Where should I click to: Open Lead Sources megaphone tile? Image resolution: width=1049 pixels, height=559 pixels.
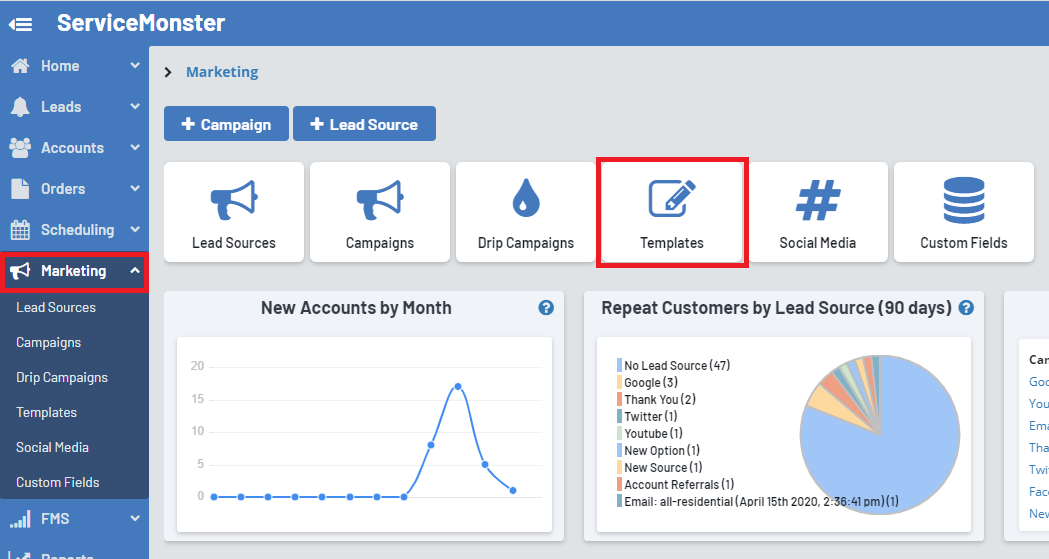point(234,212)
